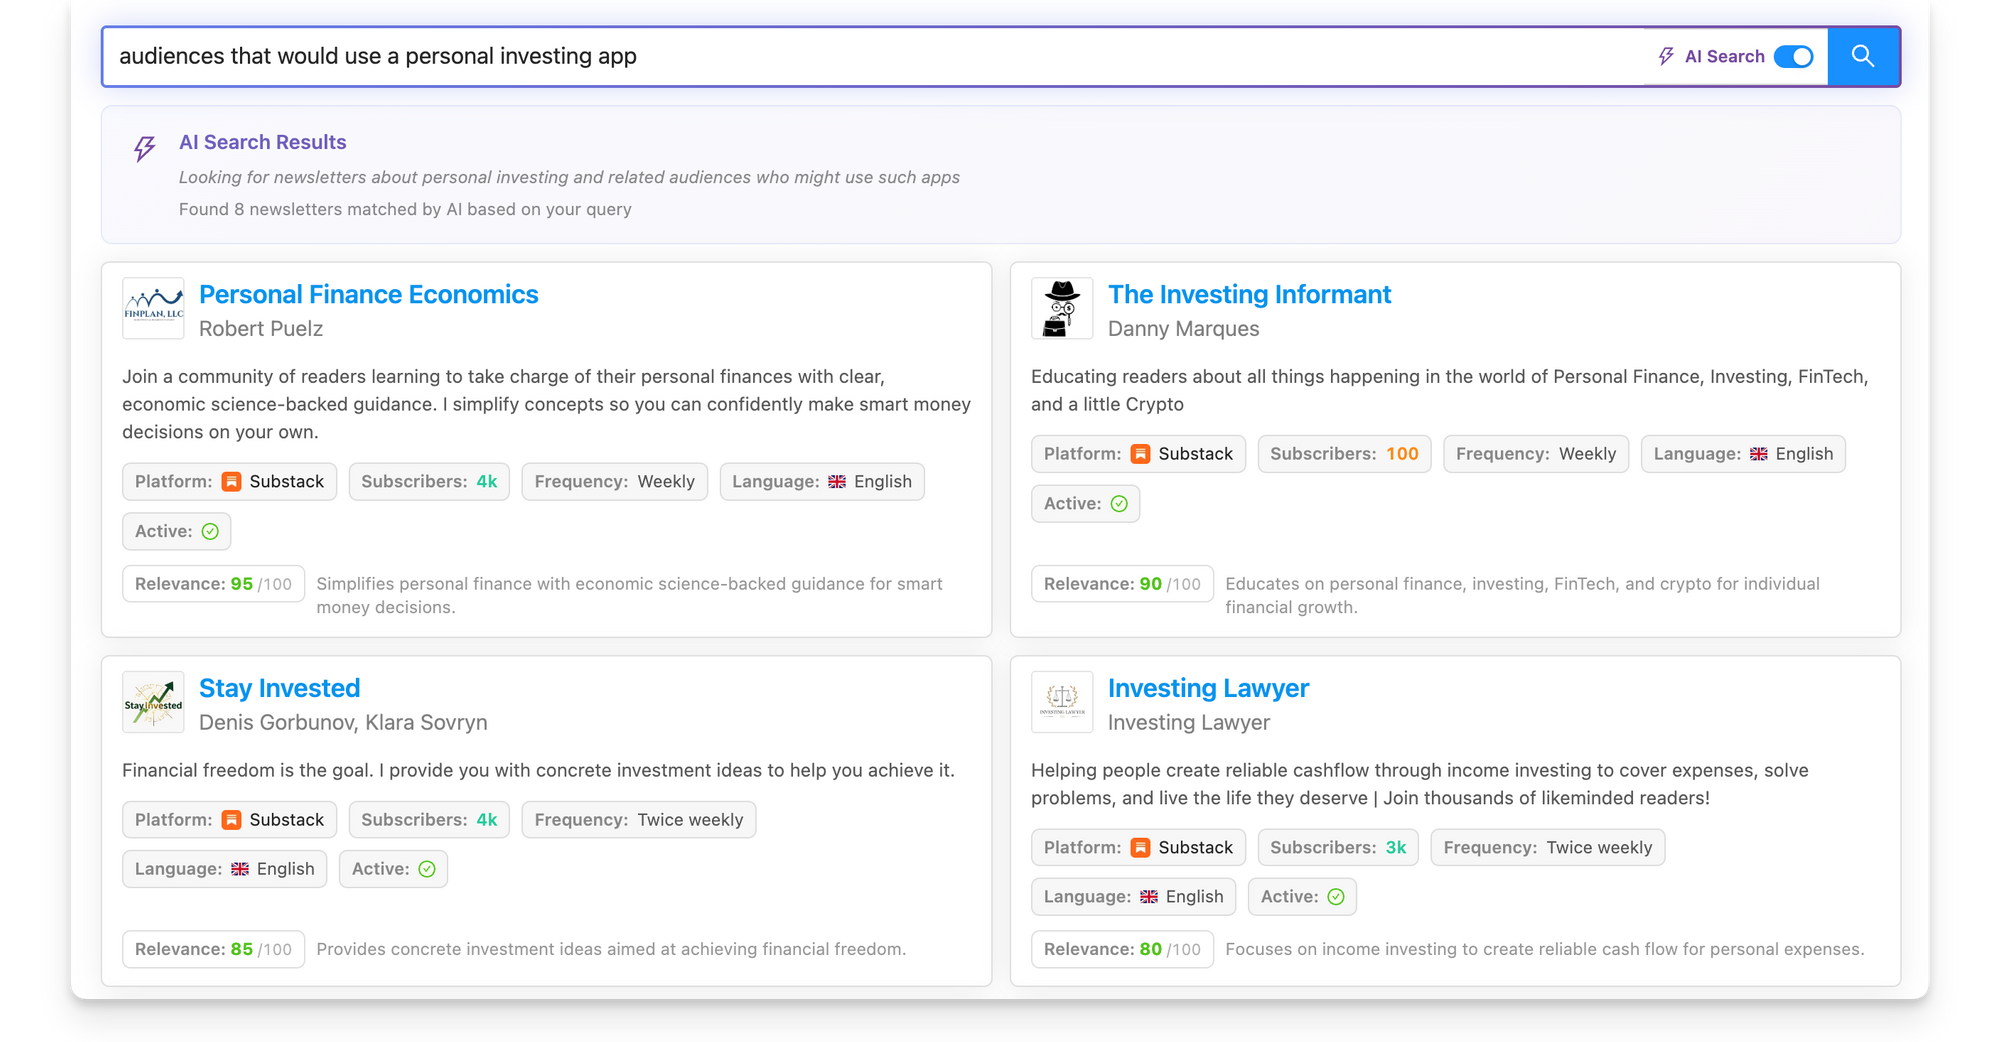
Task: Click inside the search query field
Action: click(x=600, y=56)
